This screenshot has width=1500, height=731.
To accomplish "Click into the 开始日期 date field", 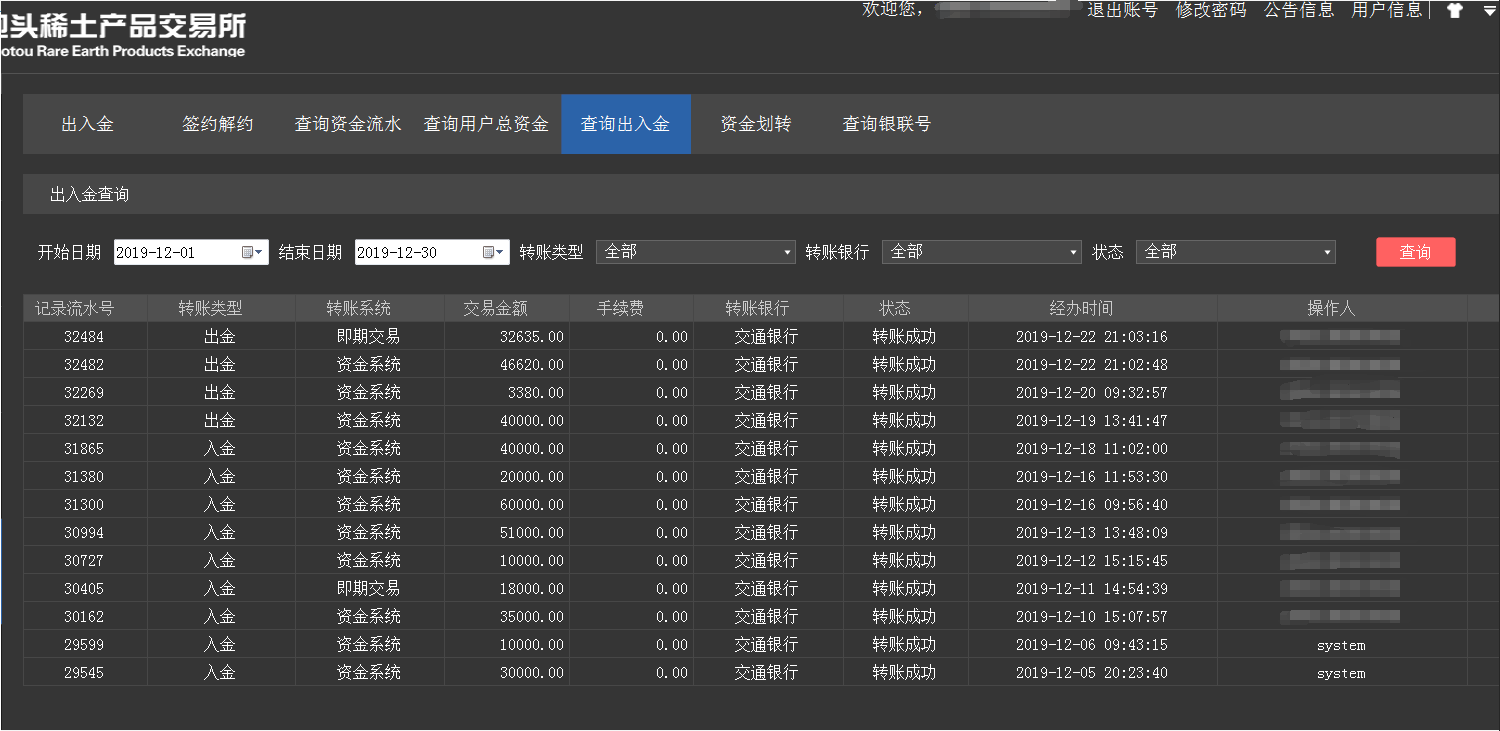I will point(175,253).
